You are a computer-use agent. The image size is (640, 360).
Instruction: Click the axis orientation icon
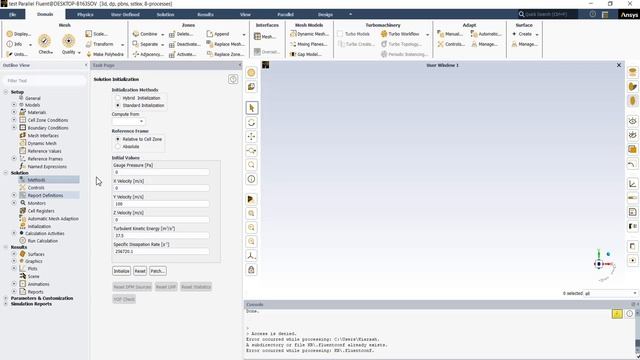click(251, 256)
